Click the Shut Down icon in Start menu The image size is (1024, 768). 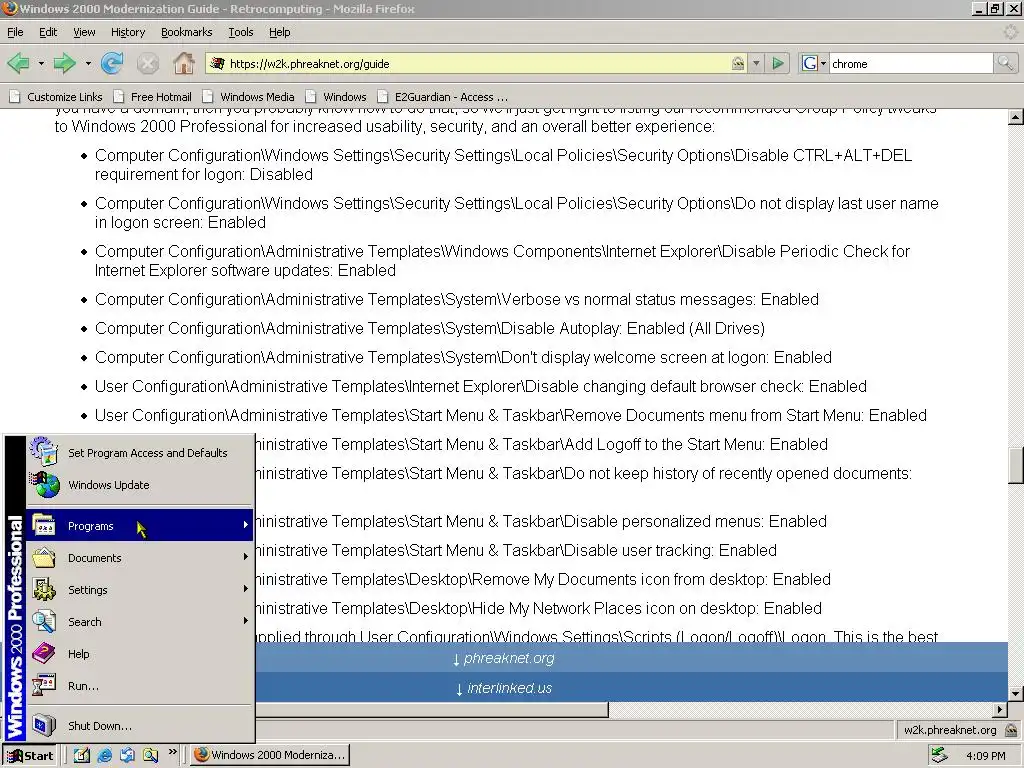click(x=44, y=726)
